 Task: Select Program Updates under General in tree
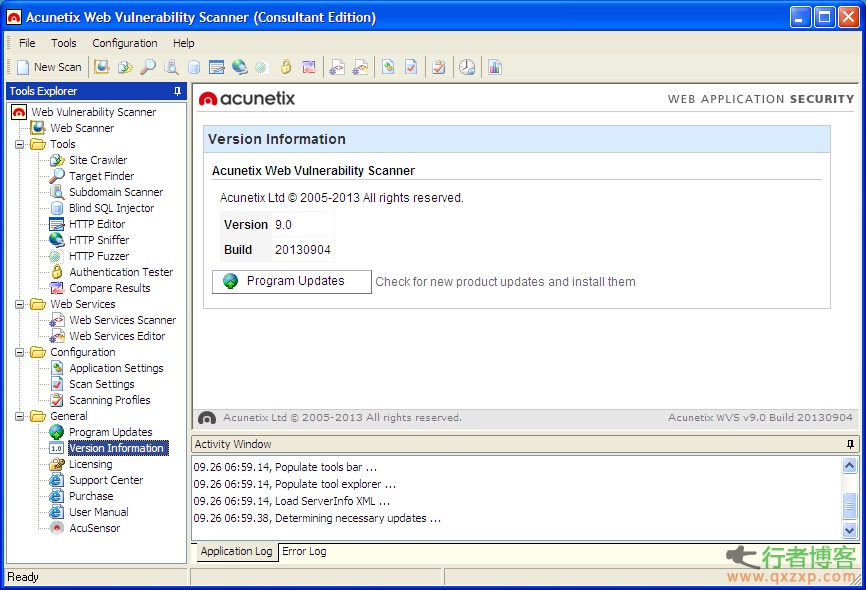click(x=110, y=433)
